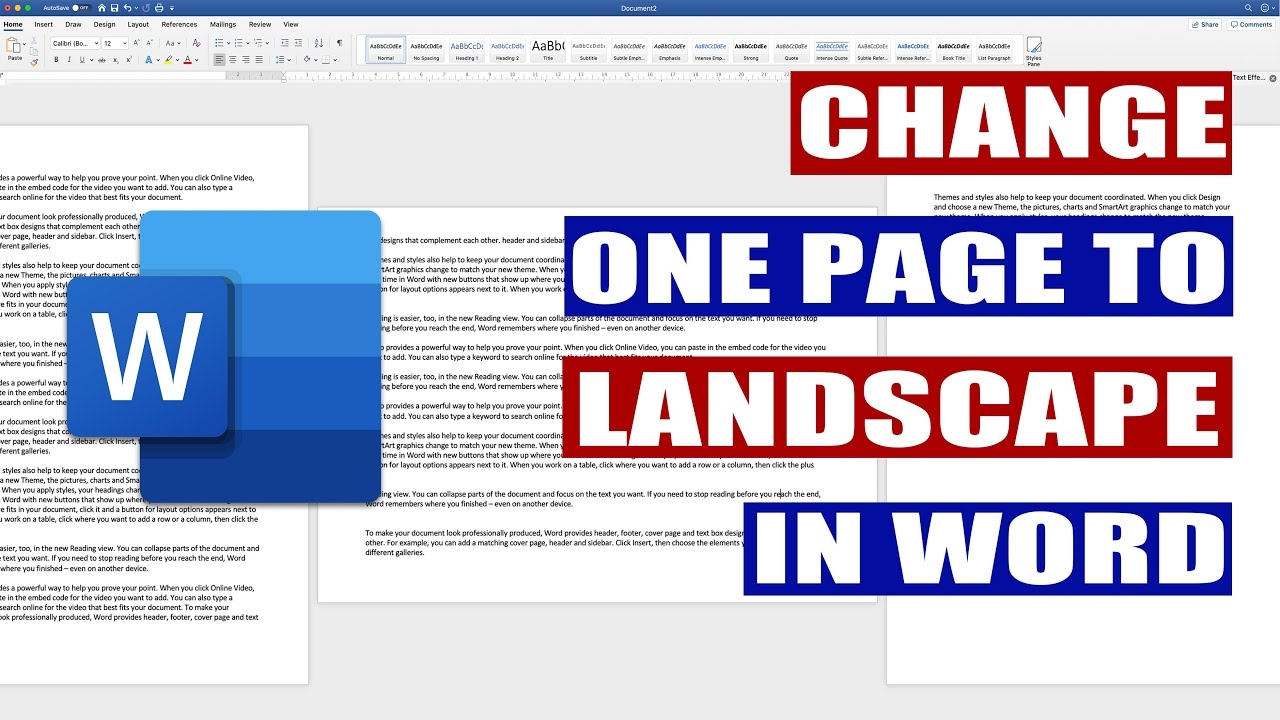Open the Comments button
Screen dimensions: 1280x720
[1251, 24]
